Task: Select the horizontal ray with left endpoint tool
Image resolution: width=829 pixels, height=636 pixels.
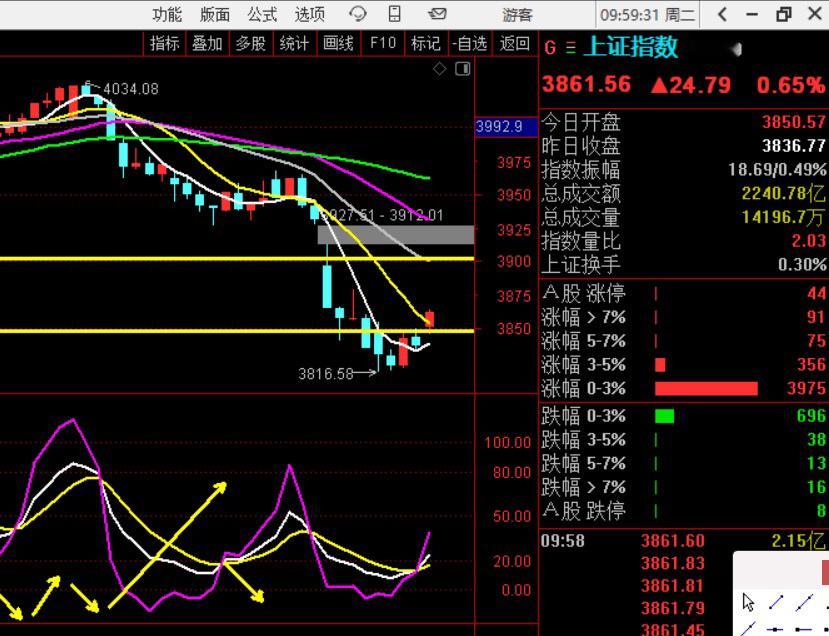Action: click(804, 629)
